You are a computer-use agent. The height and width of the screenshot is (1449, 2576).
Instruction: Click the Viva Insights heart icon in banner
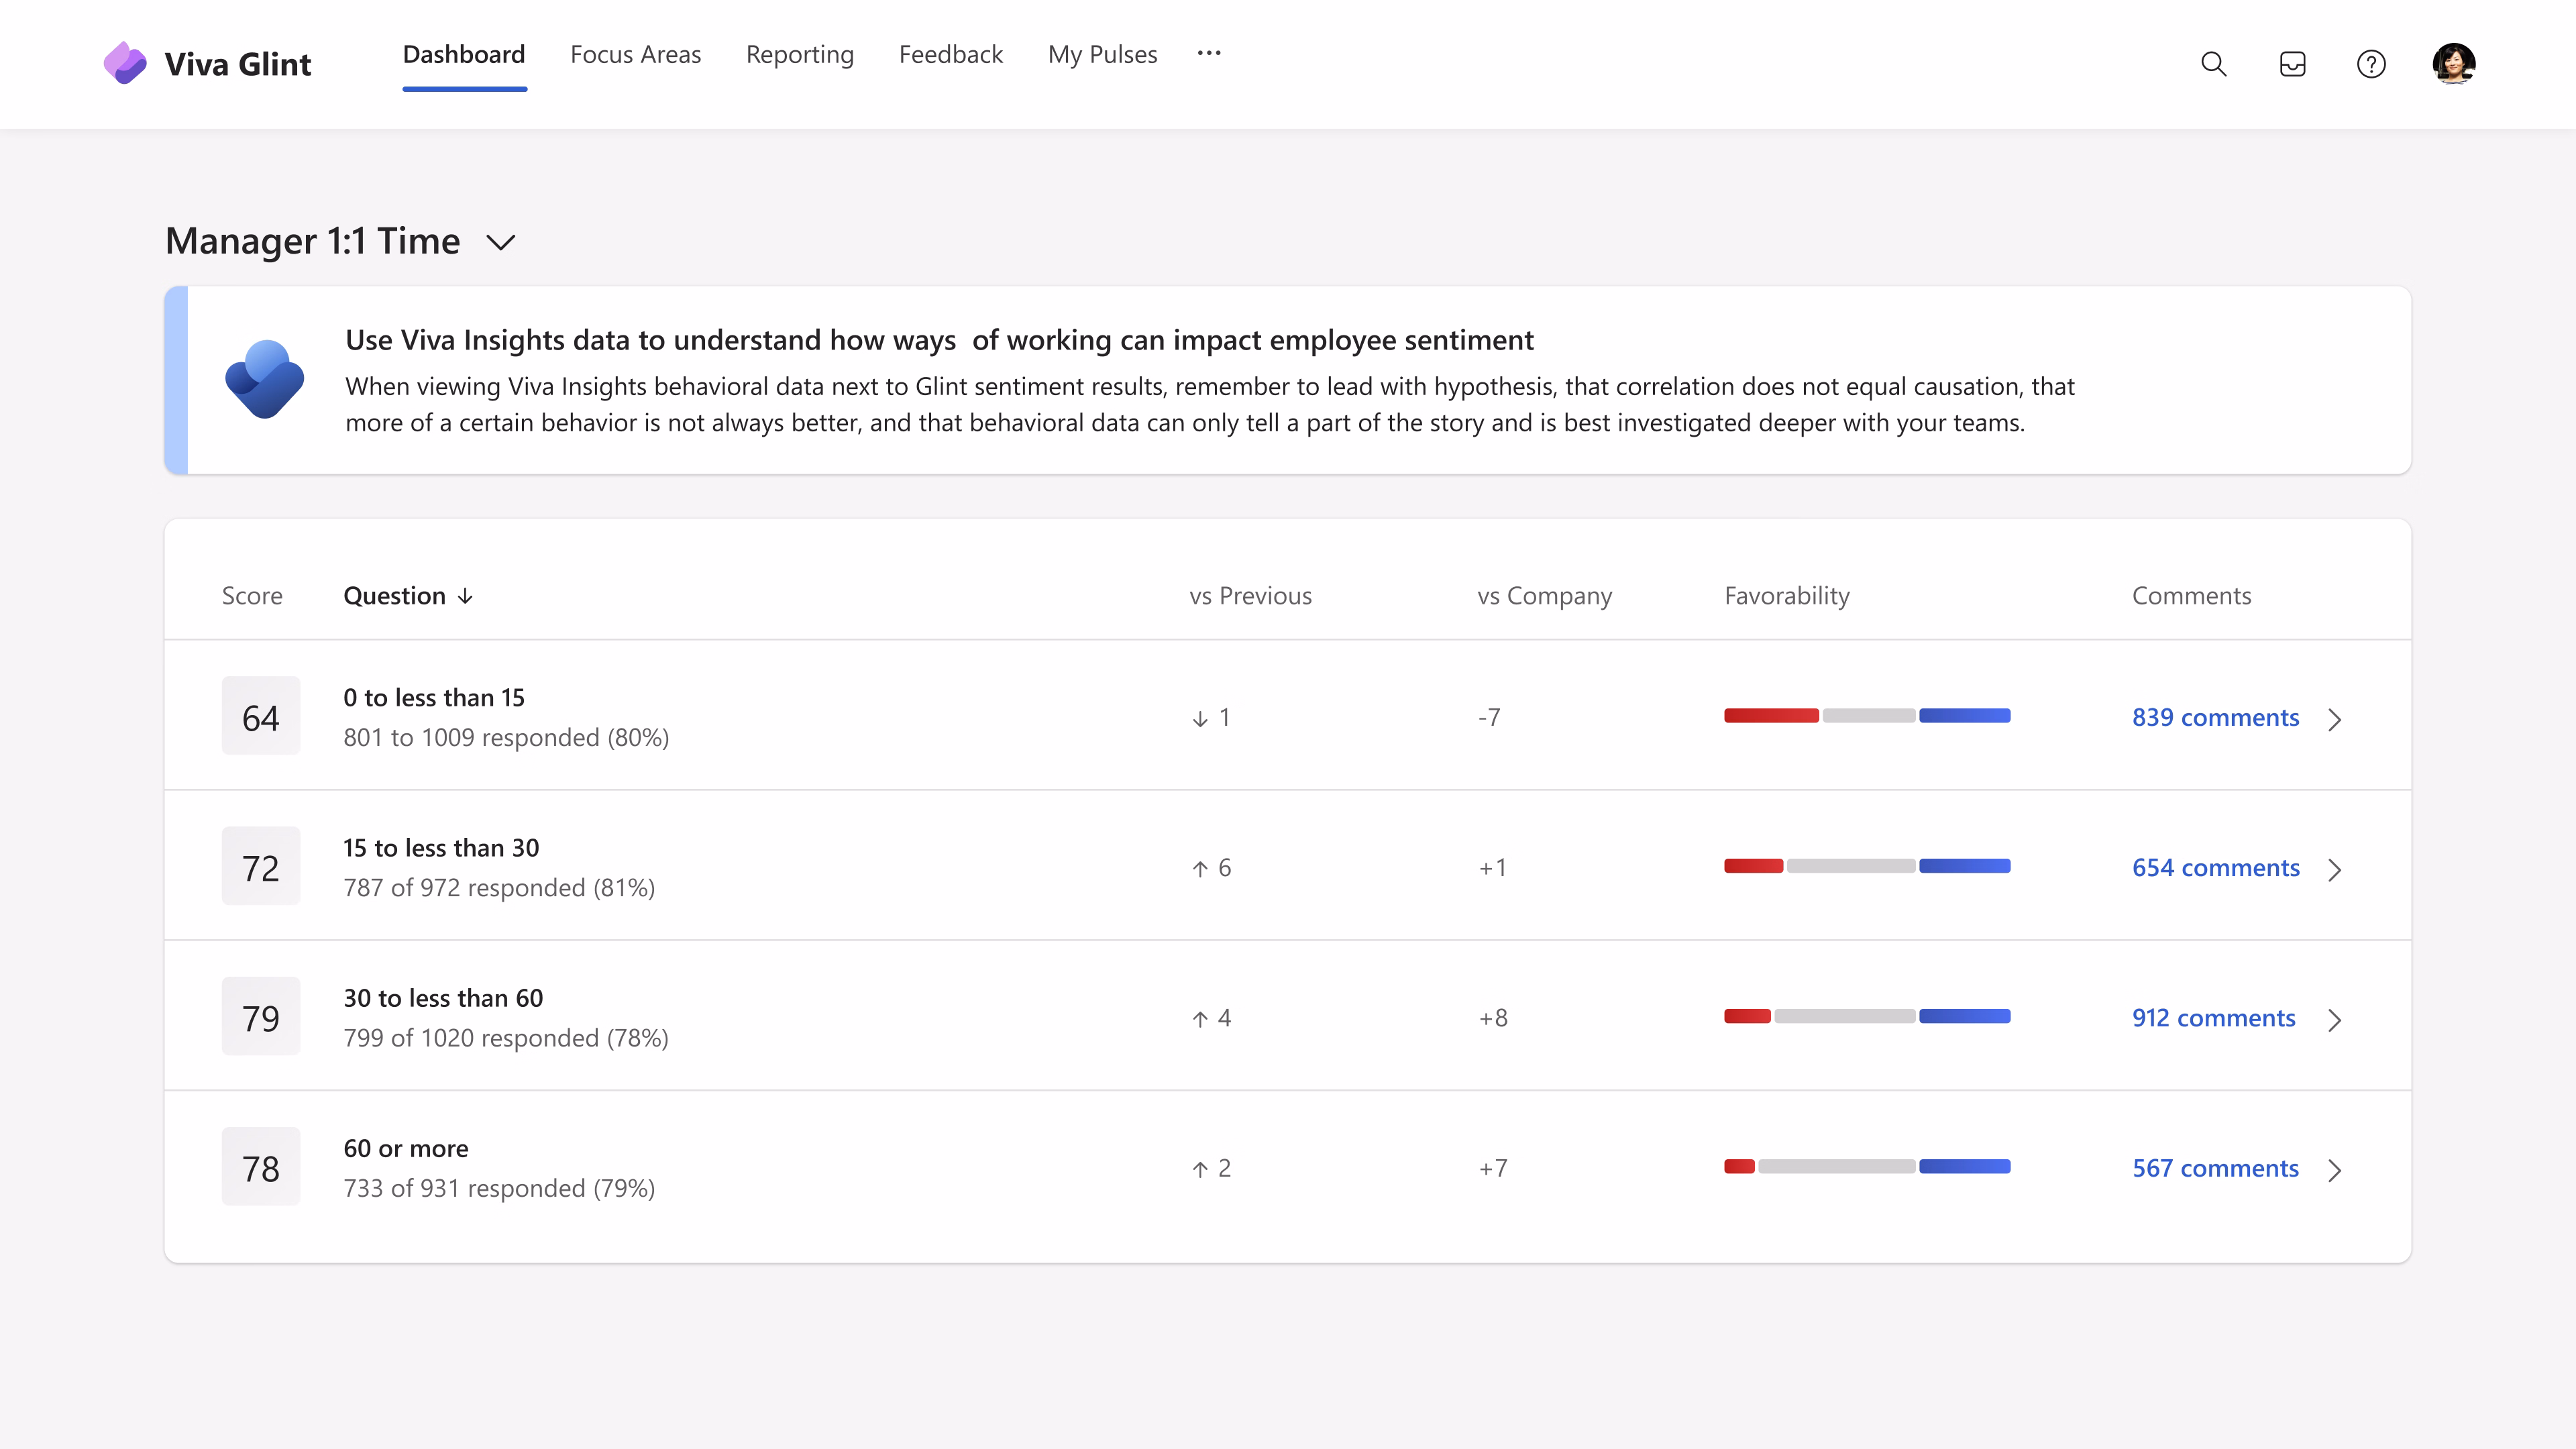pos(265,380)
